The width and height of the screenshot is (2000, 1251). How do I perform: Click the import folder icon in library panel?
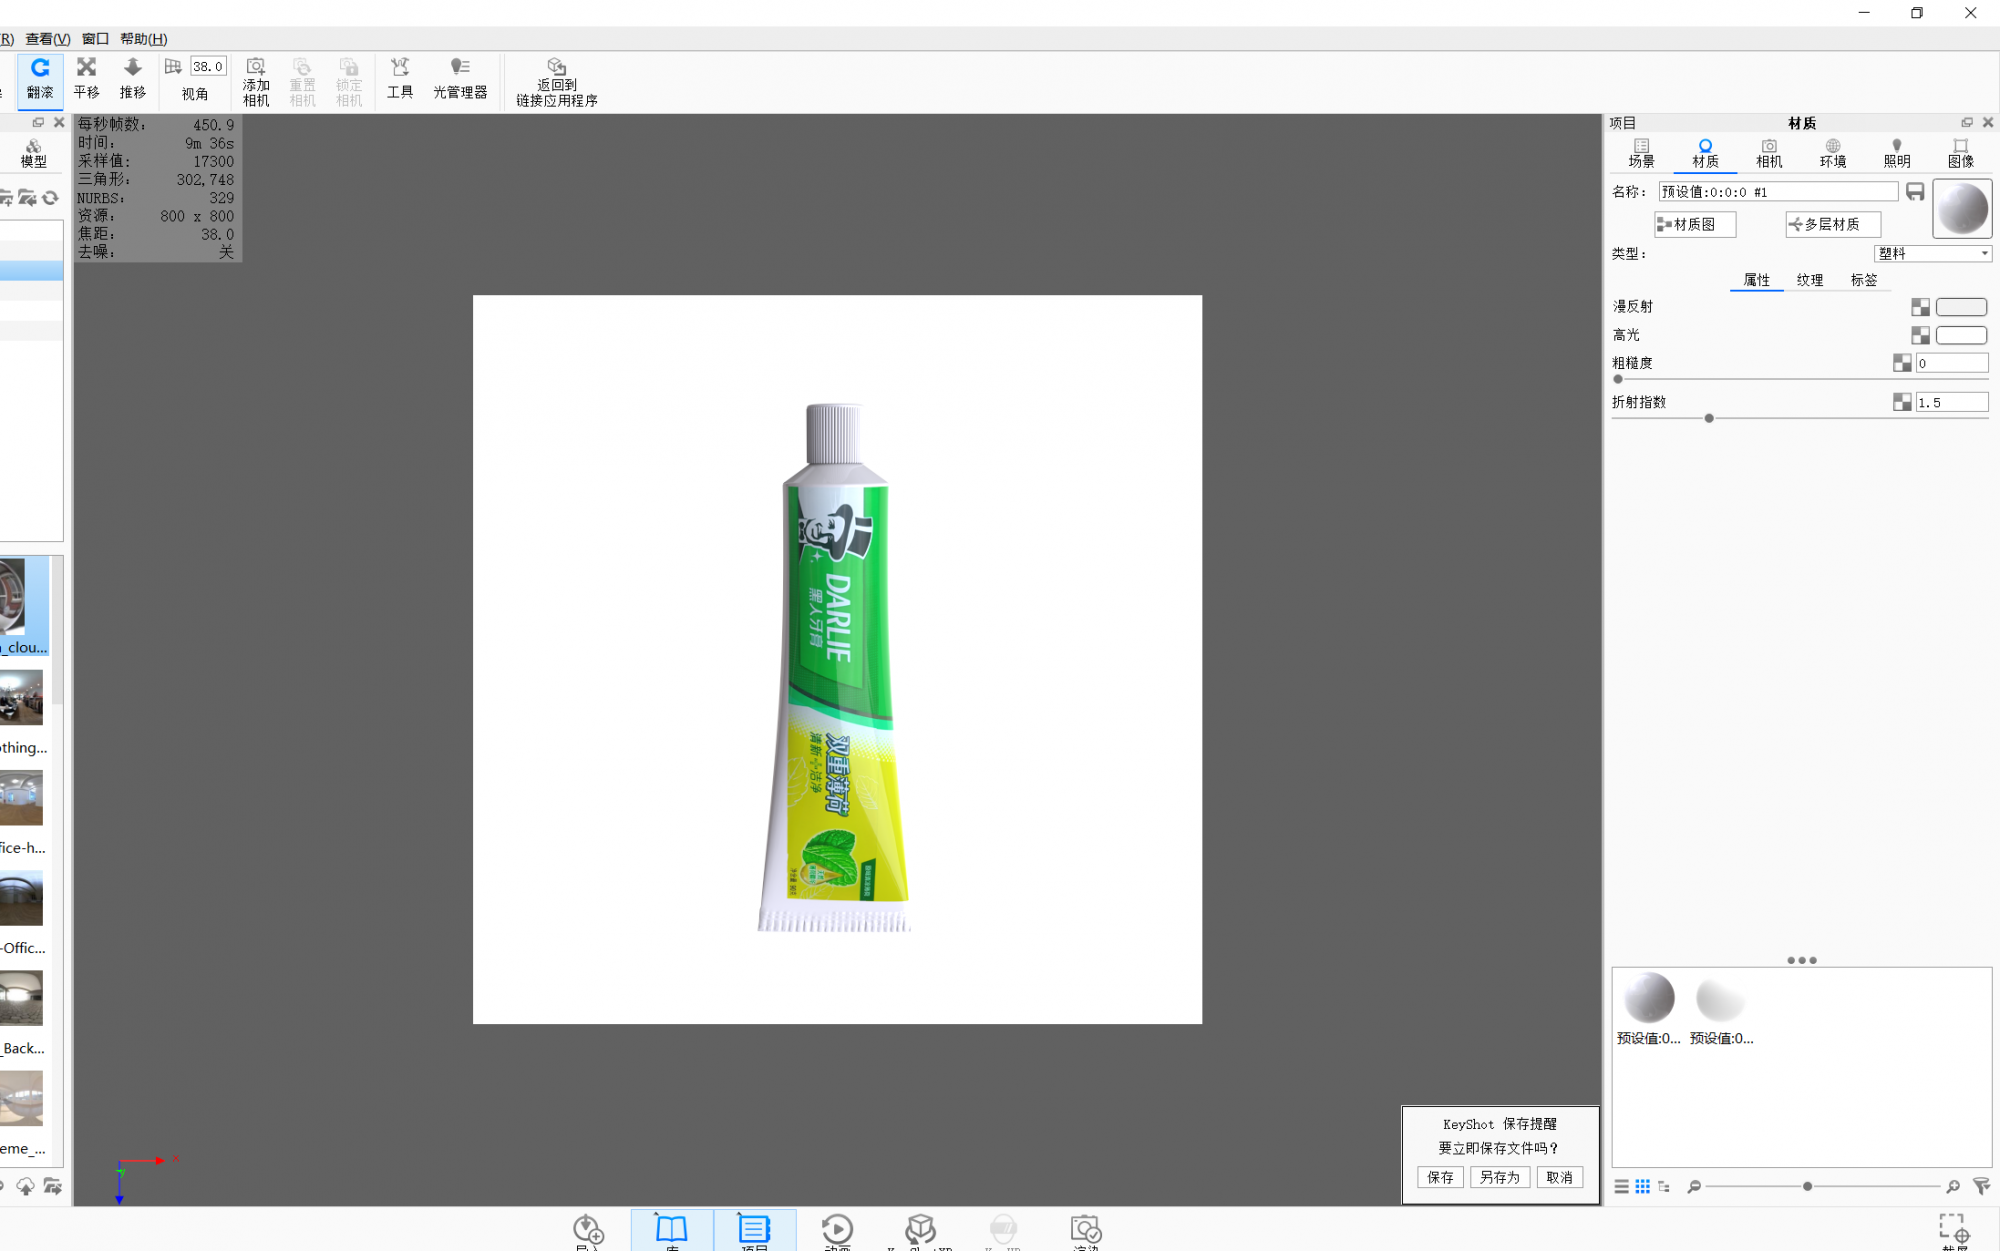tap(27, 198)
